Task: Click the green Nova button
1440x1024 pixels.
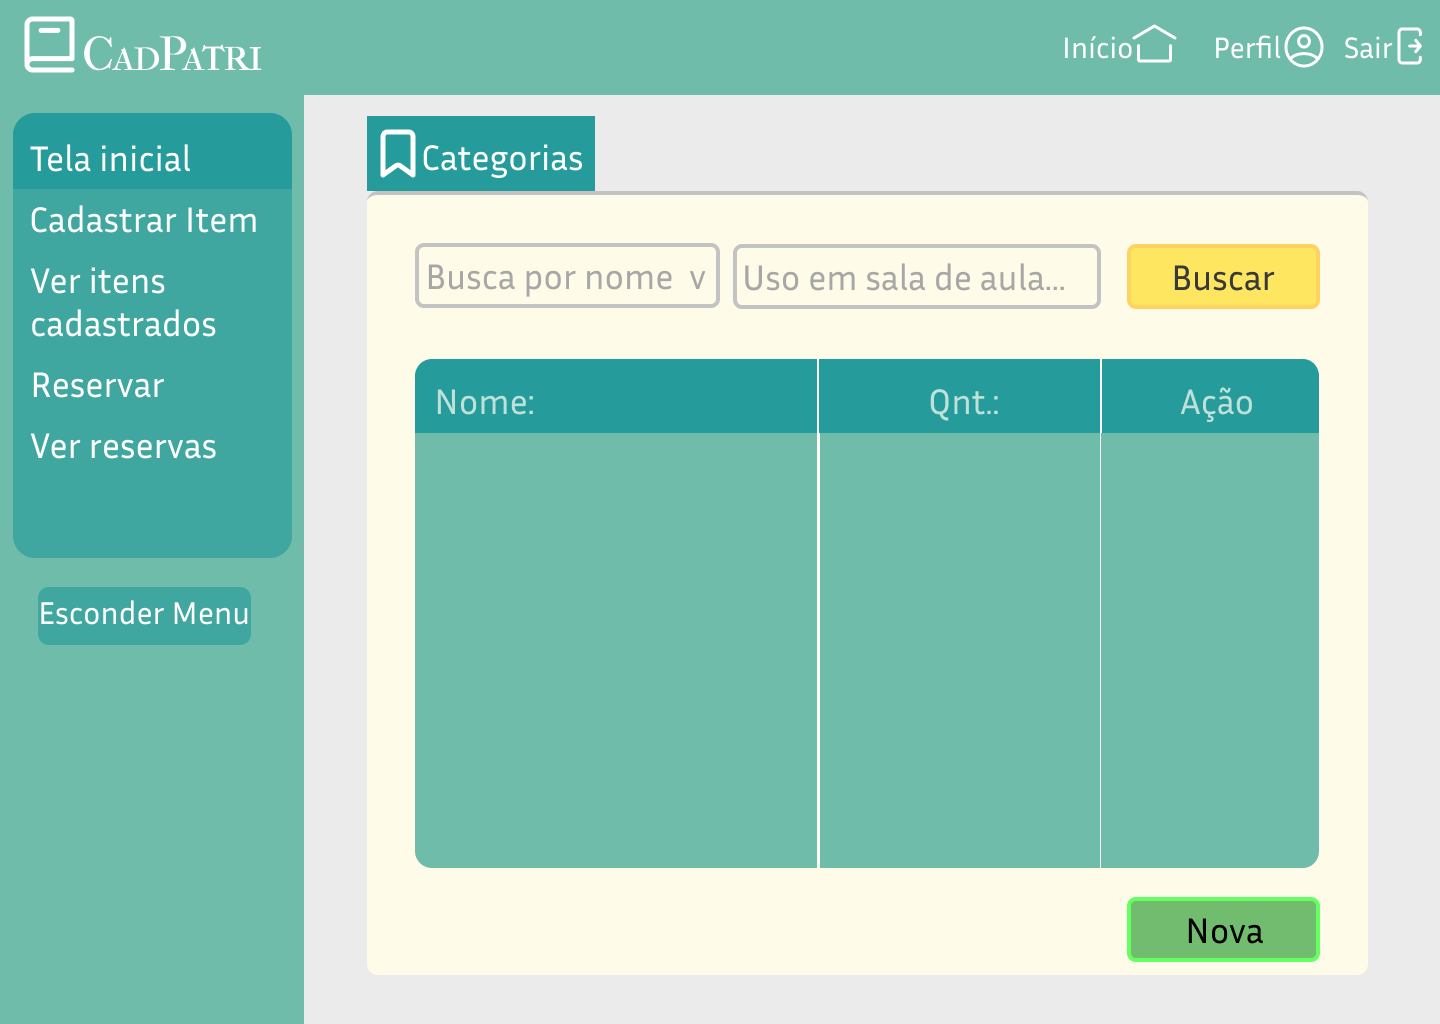Action: 1223,930
